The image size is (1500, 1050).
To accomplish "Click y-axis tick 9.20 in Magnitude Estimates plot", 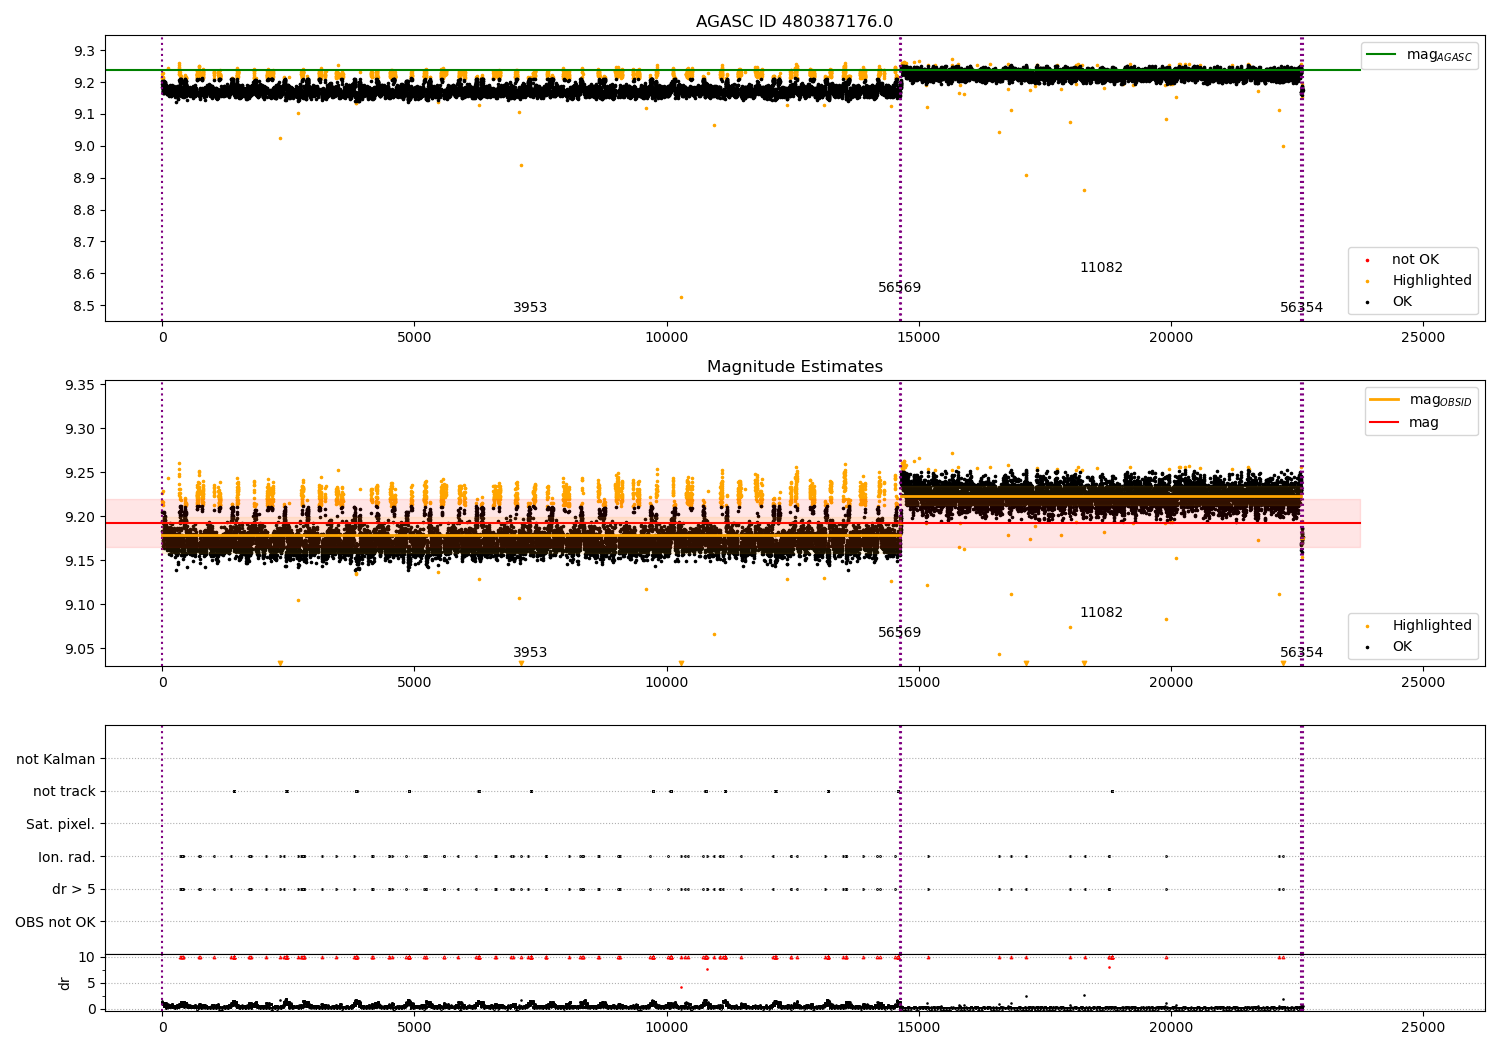I will point(80,518).
